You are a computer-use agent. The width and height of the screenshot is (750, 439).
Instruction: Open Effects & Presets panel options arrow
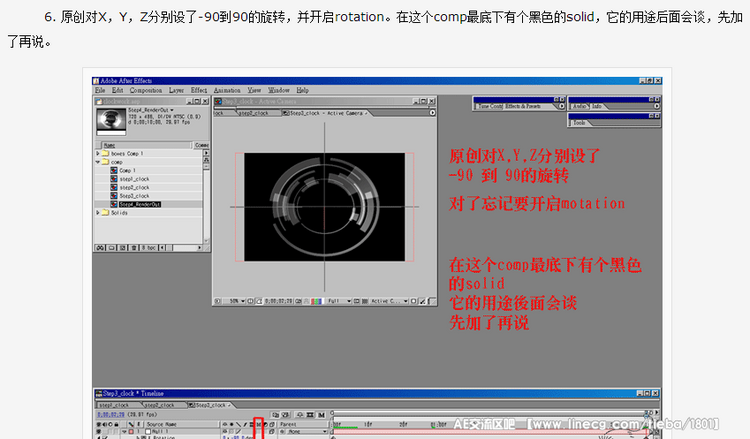[562, 106]
